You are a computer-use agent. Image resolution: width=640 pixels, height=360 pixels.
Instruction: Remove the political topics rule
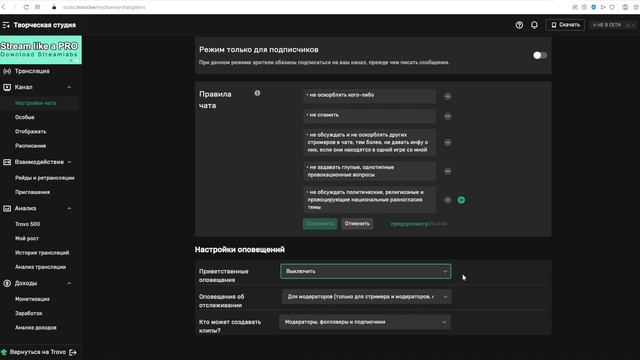(447, 200)
